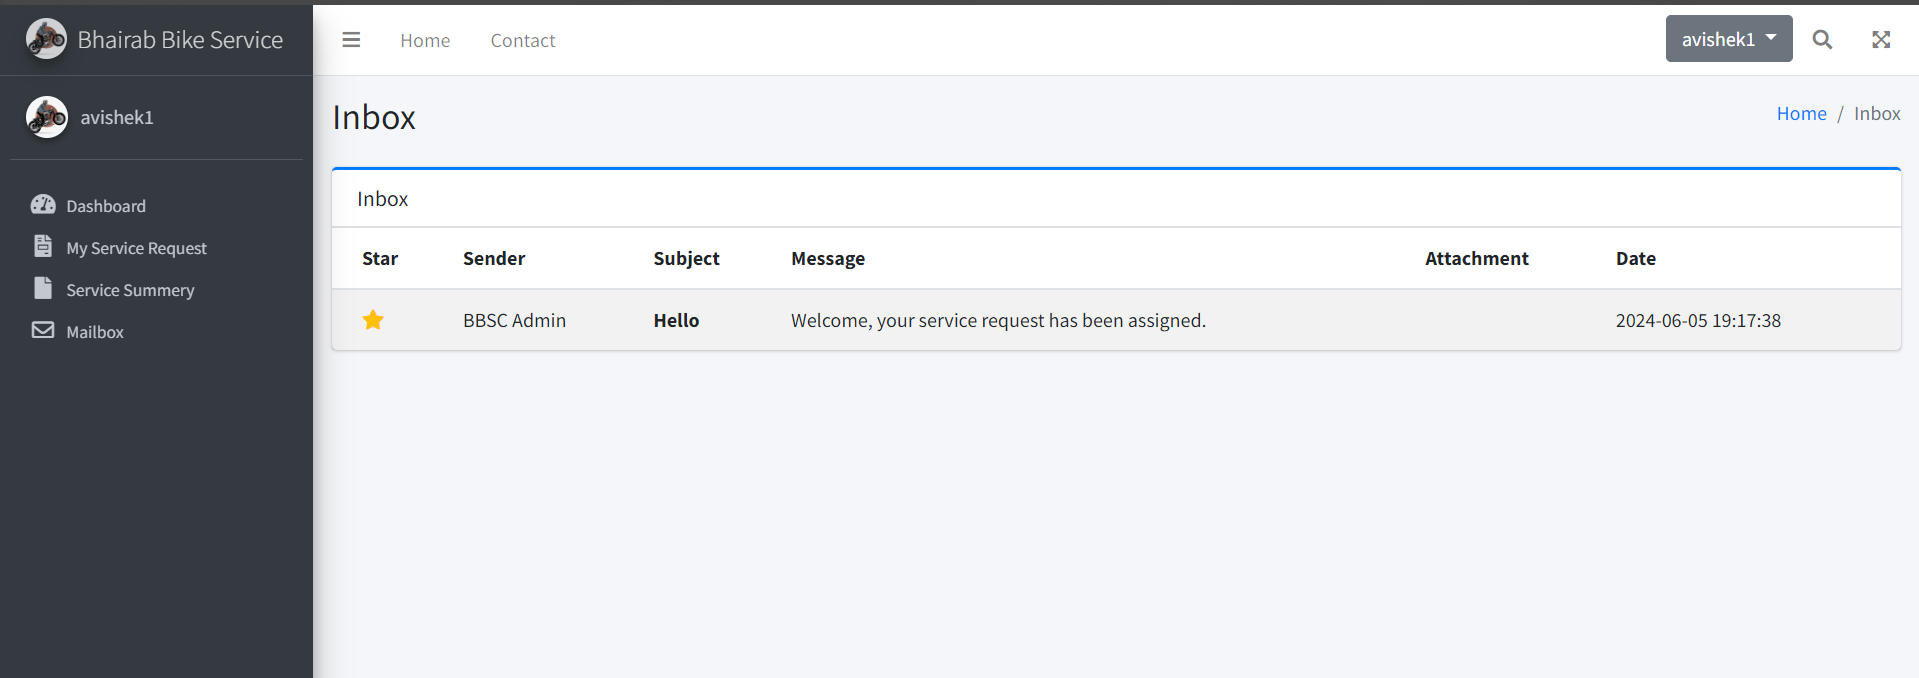This screenshot has height=678, width=1919.
Task: Click the fullscreen expand arrows icon
Action: pyautogui.click(x=1881, y=40)
